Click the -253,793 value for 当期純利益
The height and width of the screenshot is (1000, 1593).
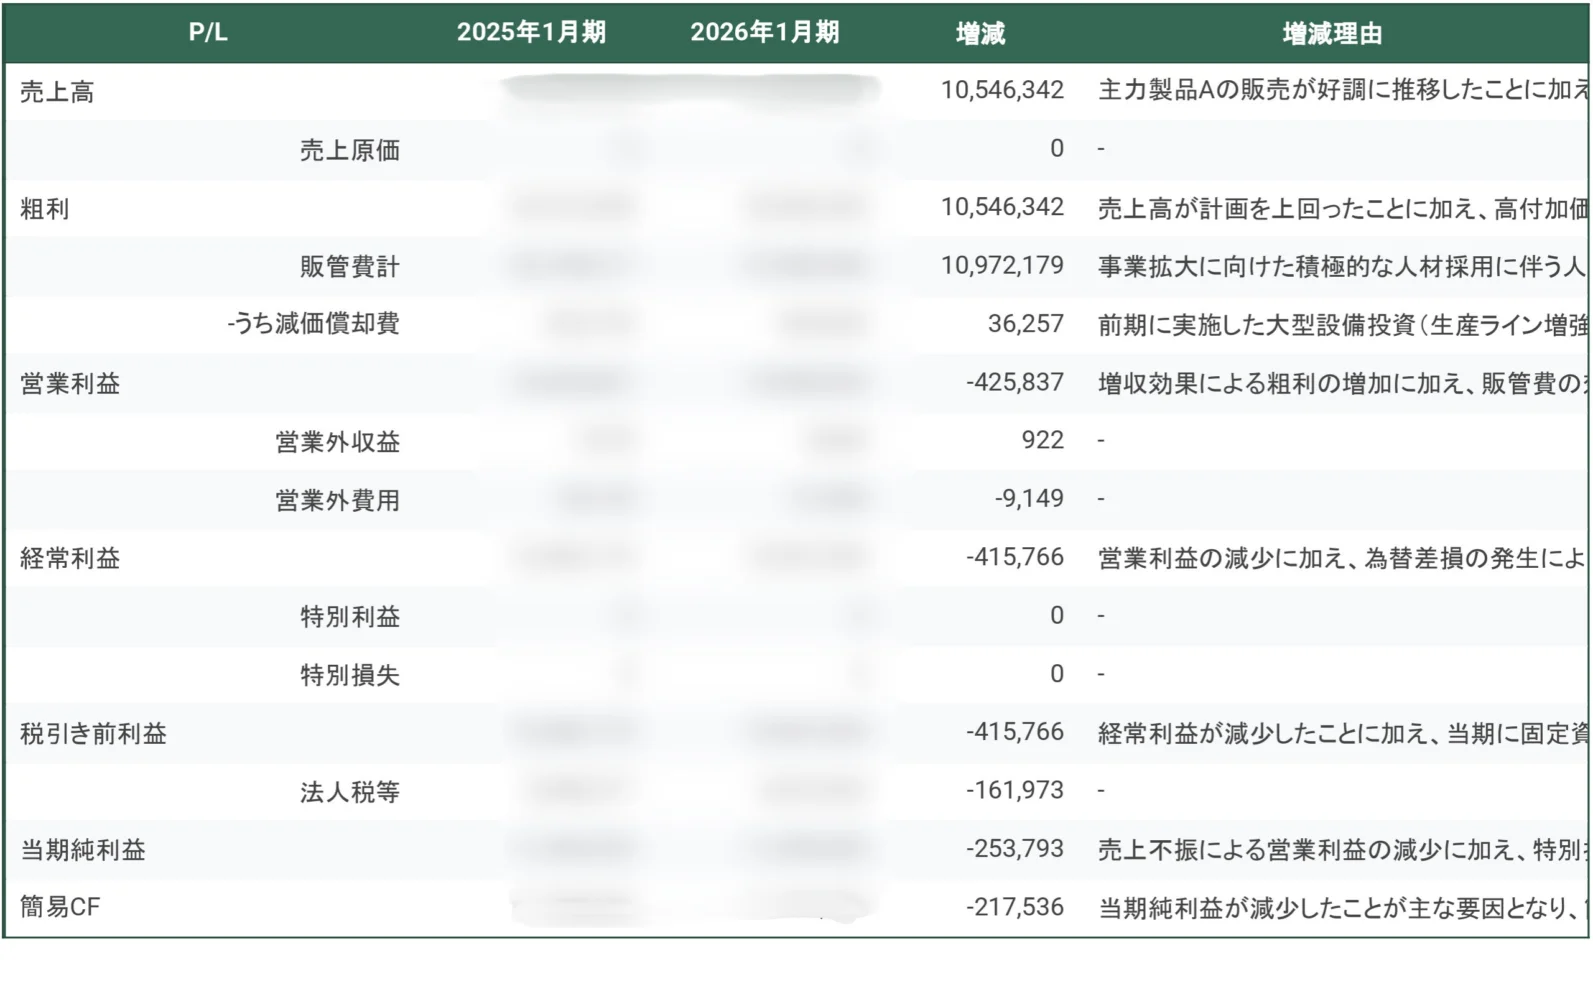pyautogui.click(x=1015, y=849)
